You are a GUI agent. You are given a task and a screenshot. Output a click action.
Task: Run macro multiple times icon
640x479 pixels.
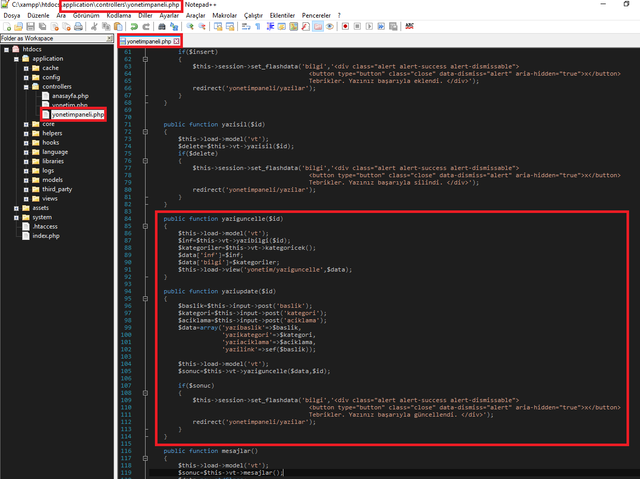click(x=381, y=27)
